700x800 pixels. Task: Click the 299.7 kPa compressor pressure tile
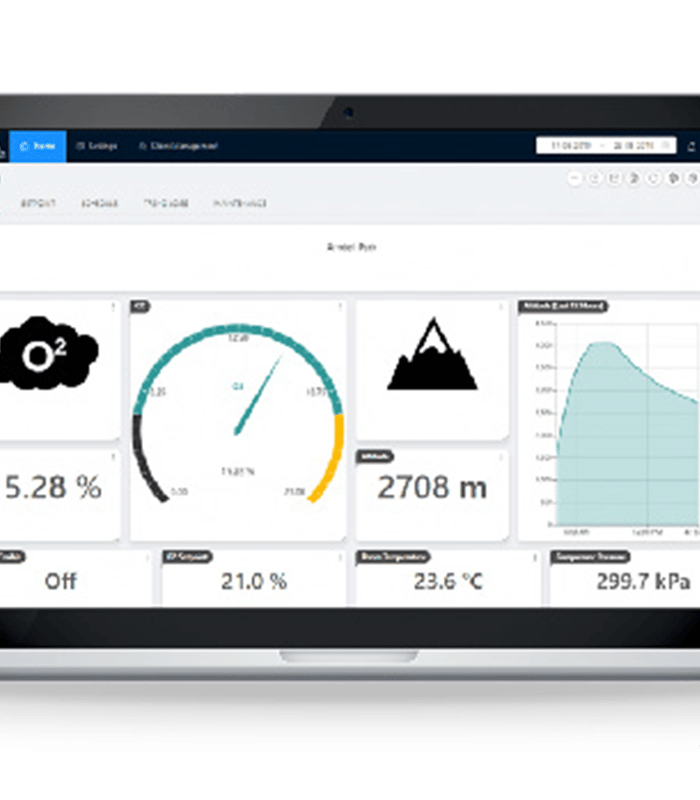coord(642,581)
